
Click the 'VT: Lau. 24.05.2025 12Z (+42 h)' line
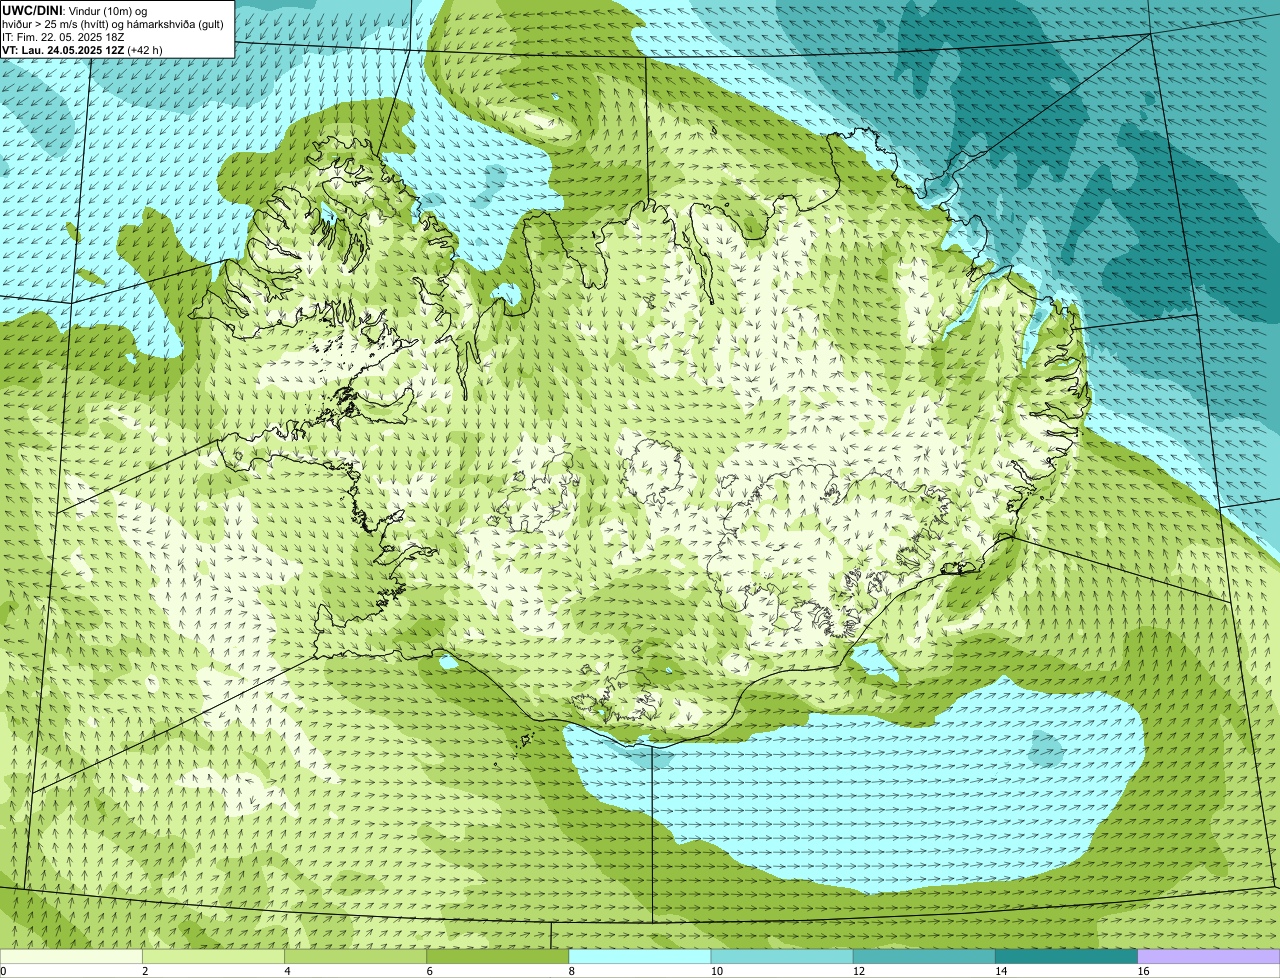tap(82, 49)
